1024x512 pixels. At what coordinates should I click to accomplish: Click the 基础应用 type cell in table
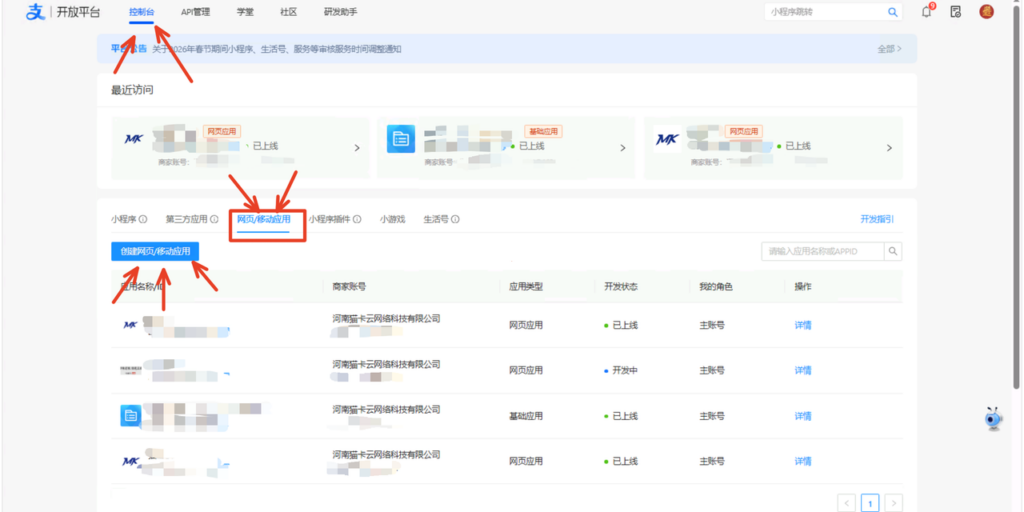click(x=526, y=416)
